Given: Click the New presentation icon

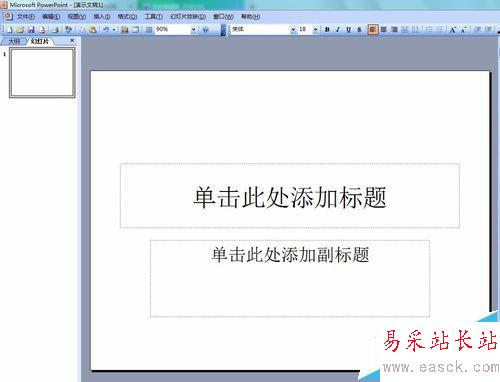Looking at the screenshot, I should (x=9, y=30).
